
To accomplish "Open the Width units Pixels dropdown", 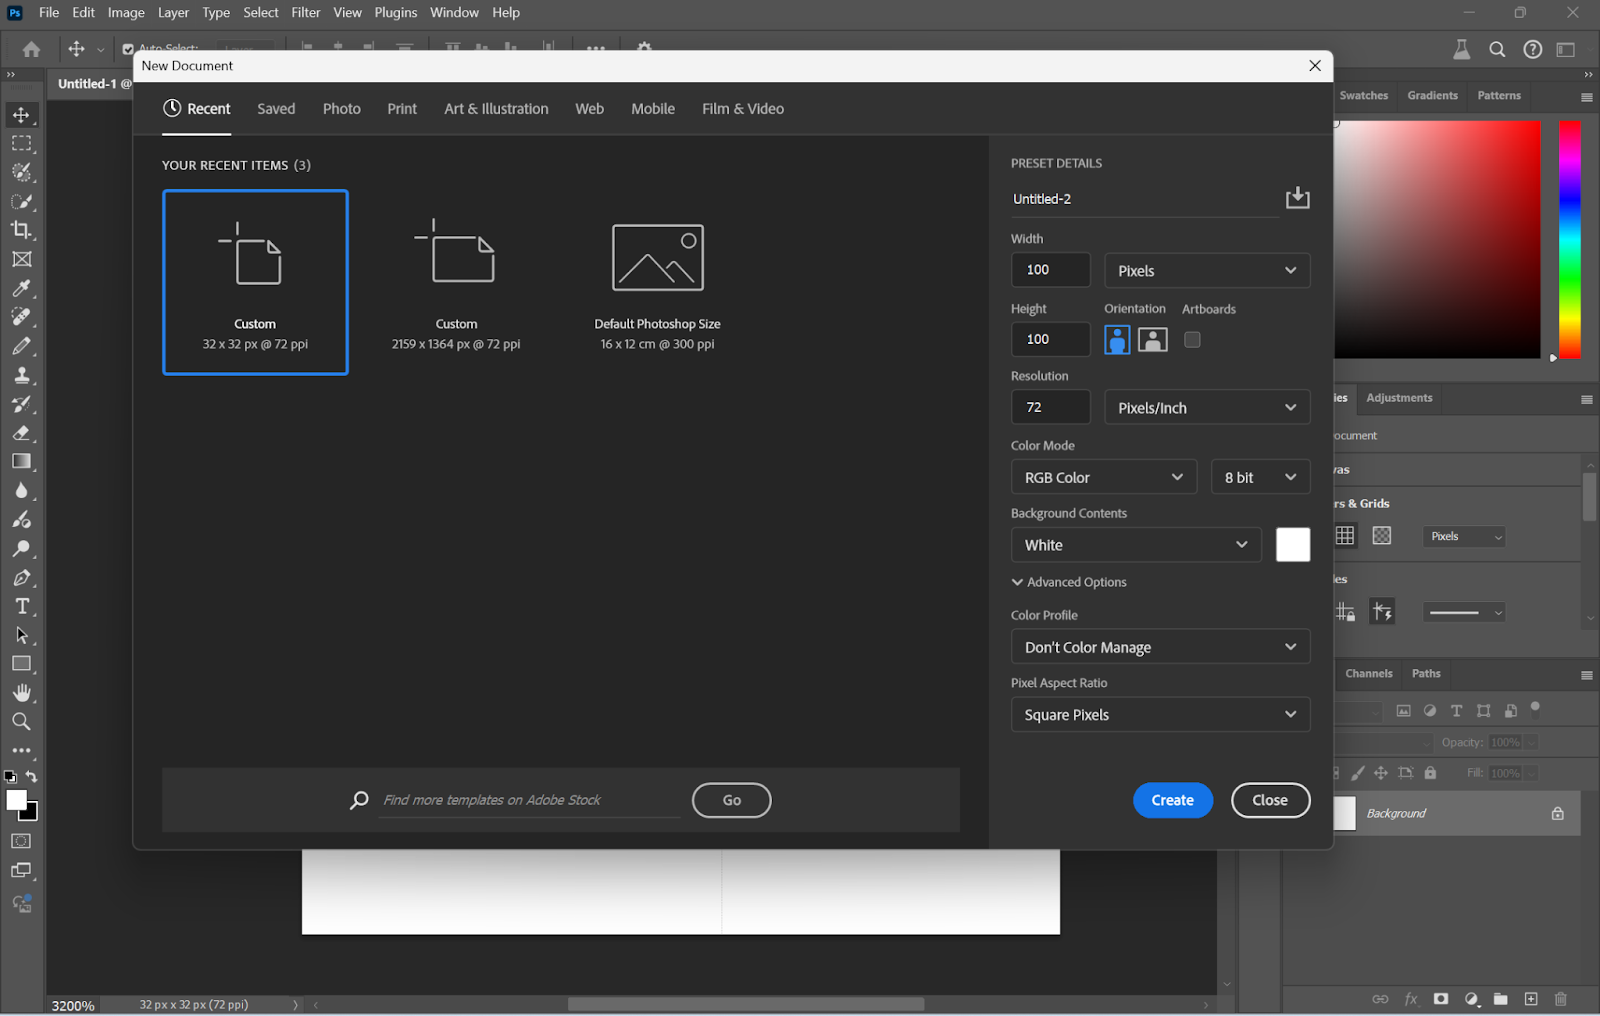I will click(x=1207, y=271).
